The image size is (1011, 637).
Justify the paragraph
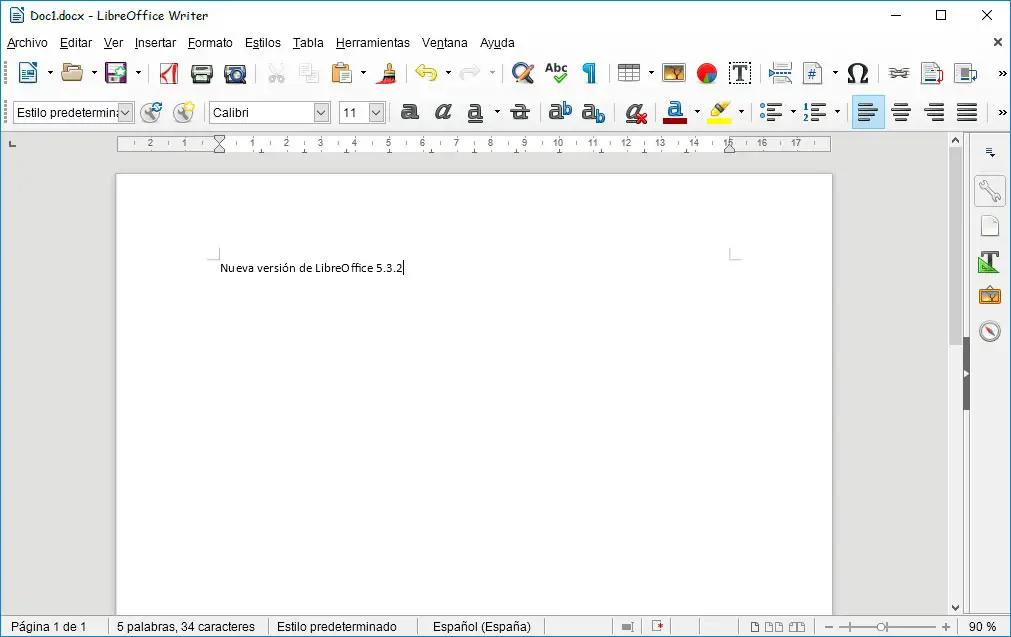[x=967, y=112]
